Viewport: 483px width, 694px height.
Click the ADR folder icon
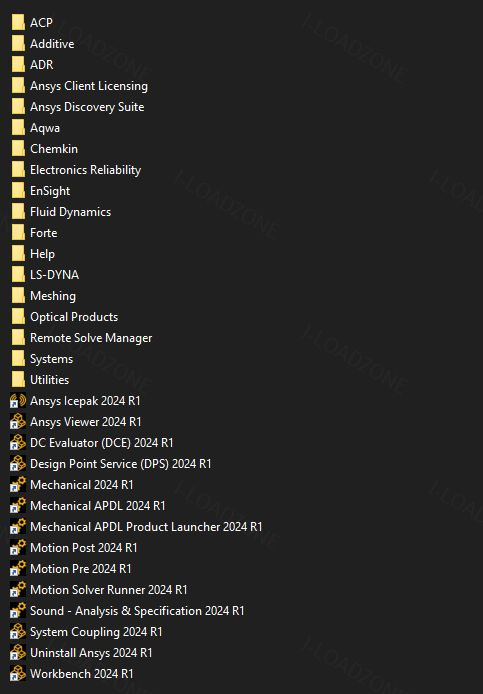pos(18,65)
